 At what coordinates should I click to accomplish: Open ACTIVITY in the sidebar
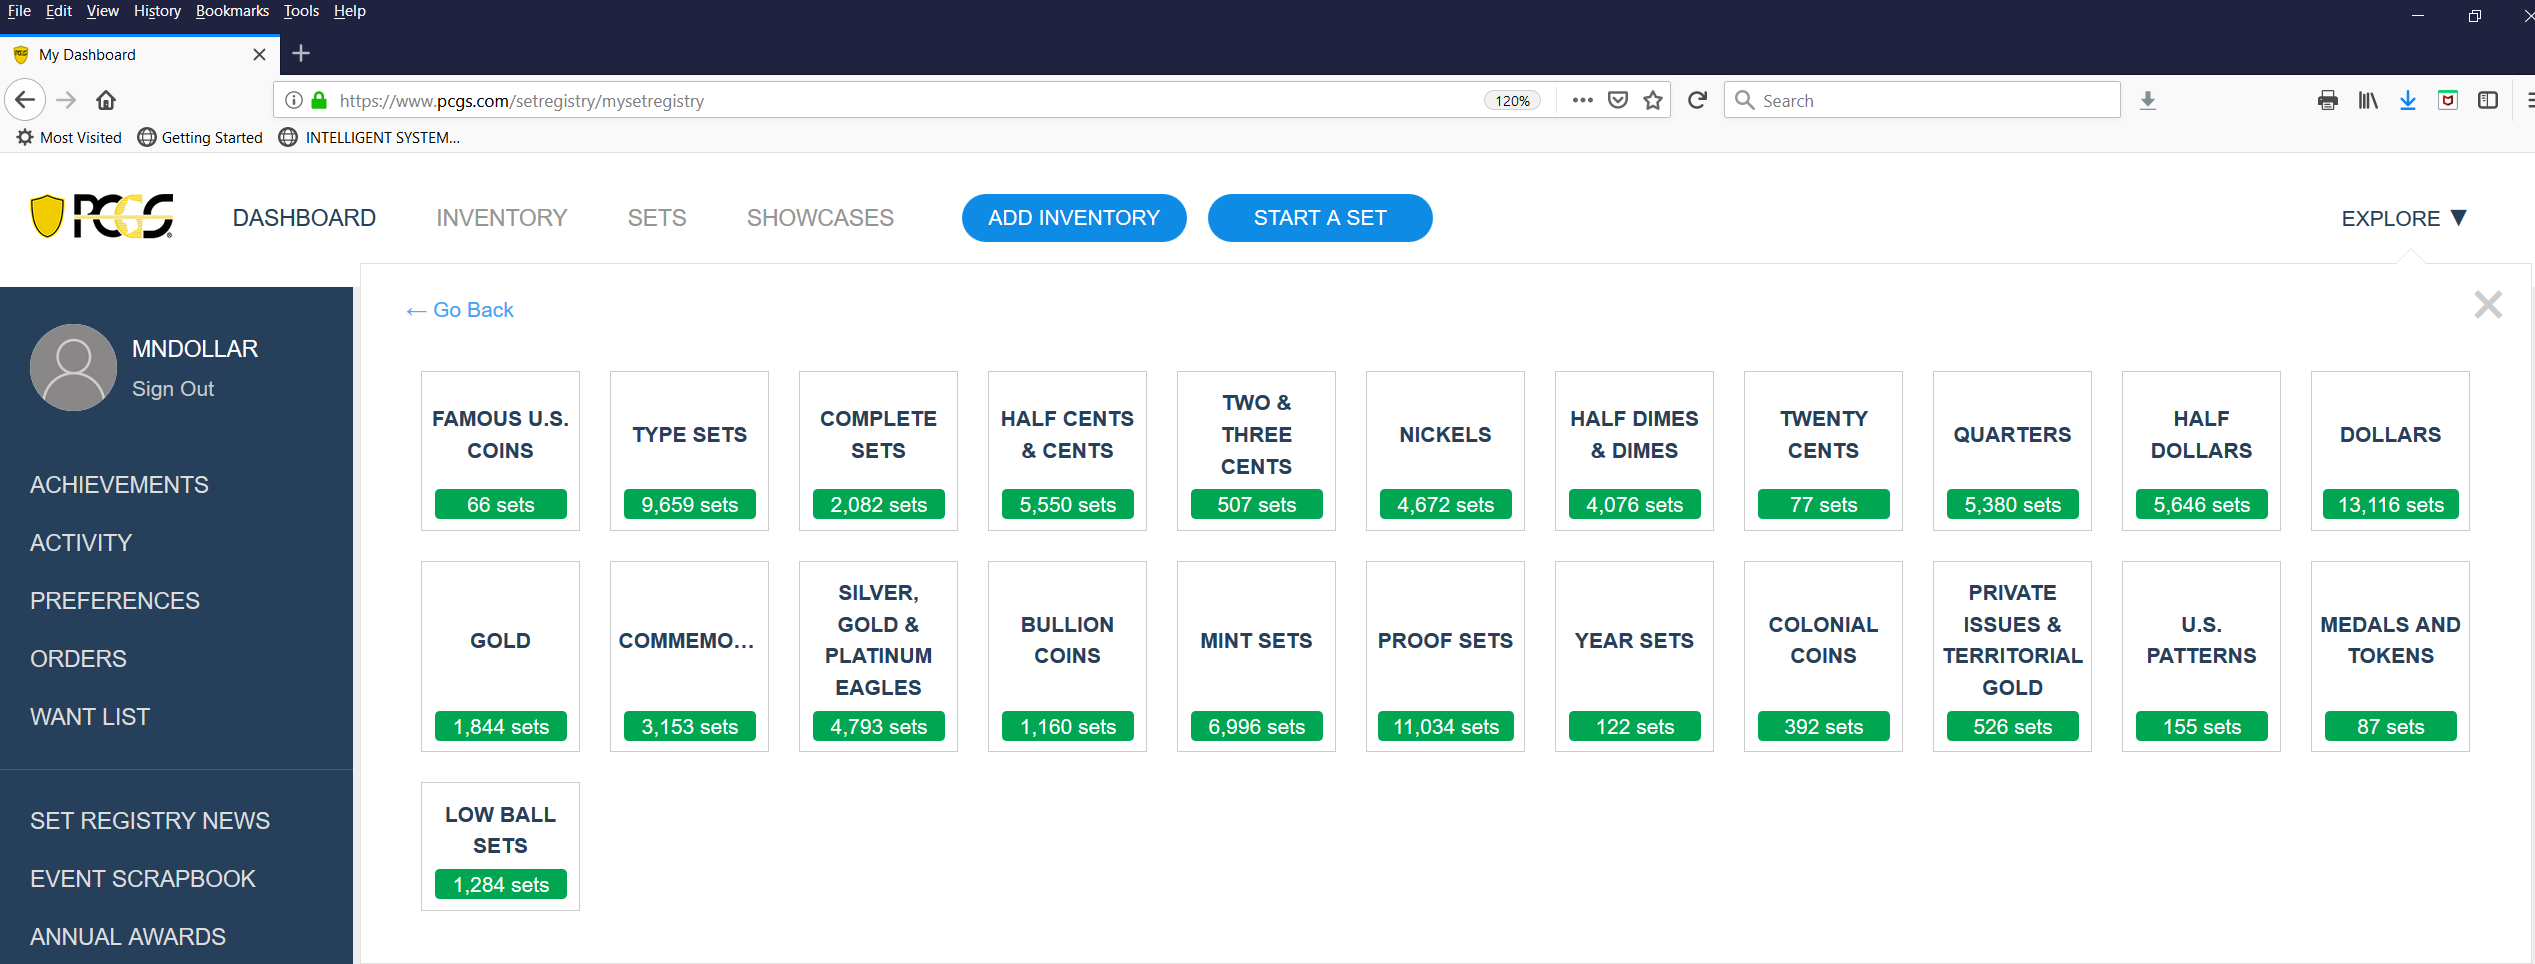(x=81, y=543)
